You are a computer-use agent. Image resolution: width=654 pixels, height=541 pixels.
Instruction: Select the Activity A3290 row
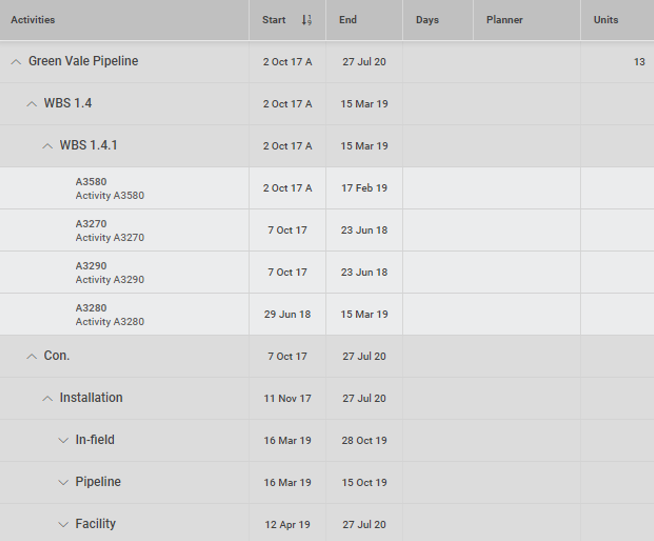point(110,273)
